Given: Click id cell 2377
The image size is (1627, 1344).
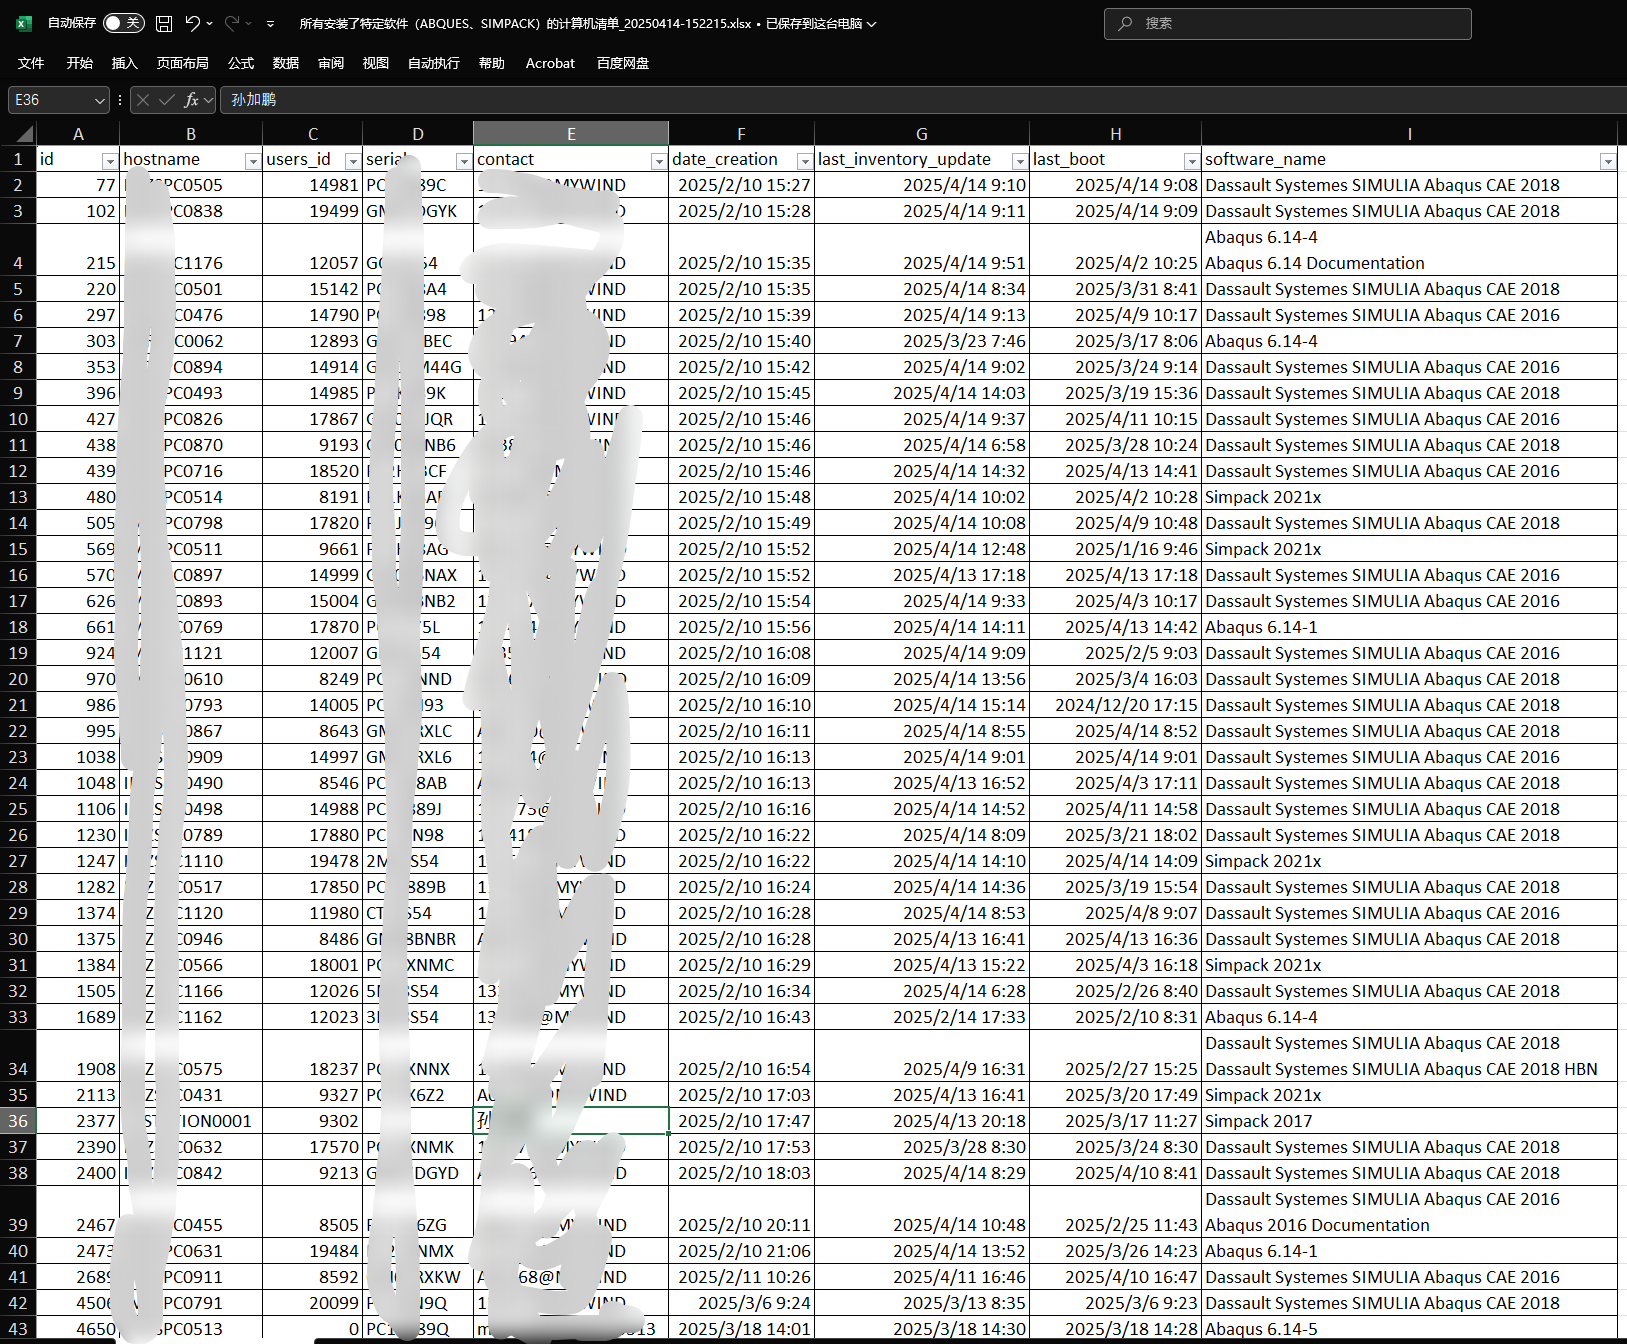Looking at the screenshot, I should tap(78, 1121).
